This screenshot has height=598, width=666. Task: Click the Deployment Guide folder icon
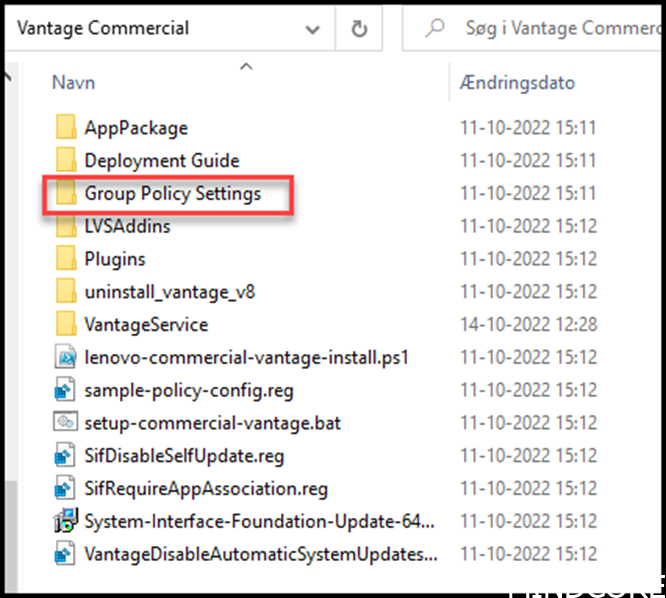pos(66,159)
